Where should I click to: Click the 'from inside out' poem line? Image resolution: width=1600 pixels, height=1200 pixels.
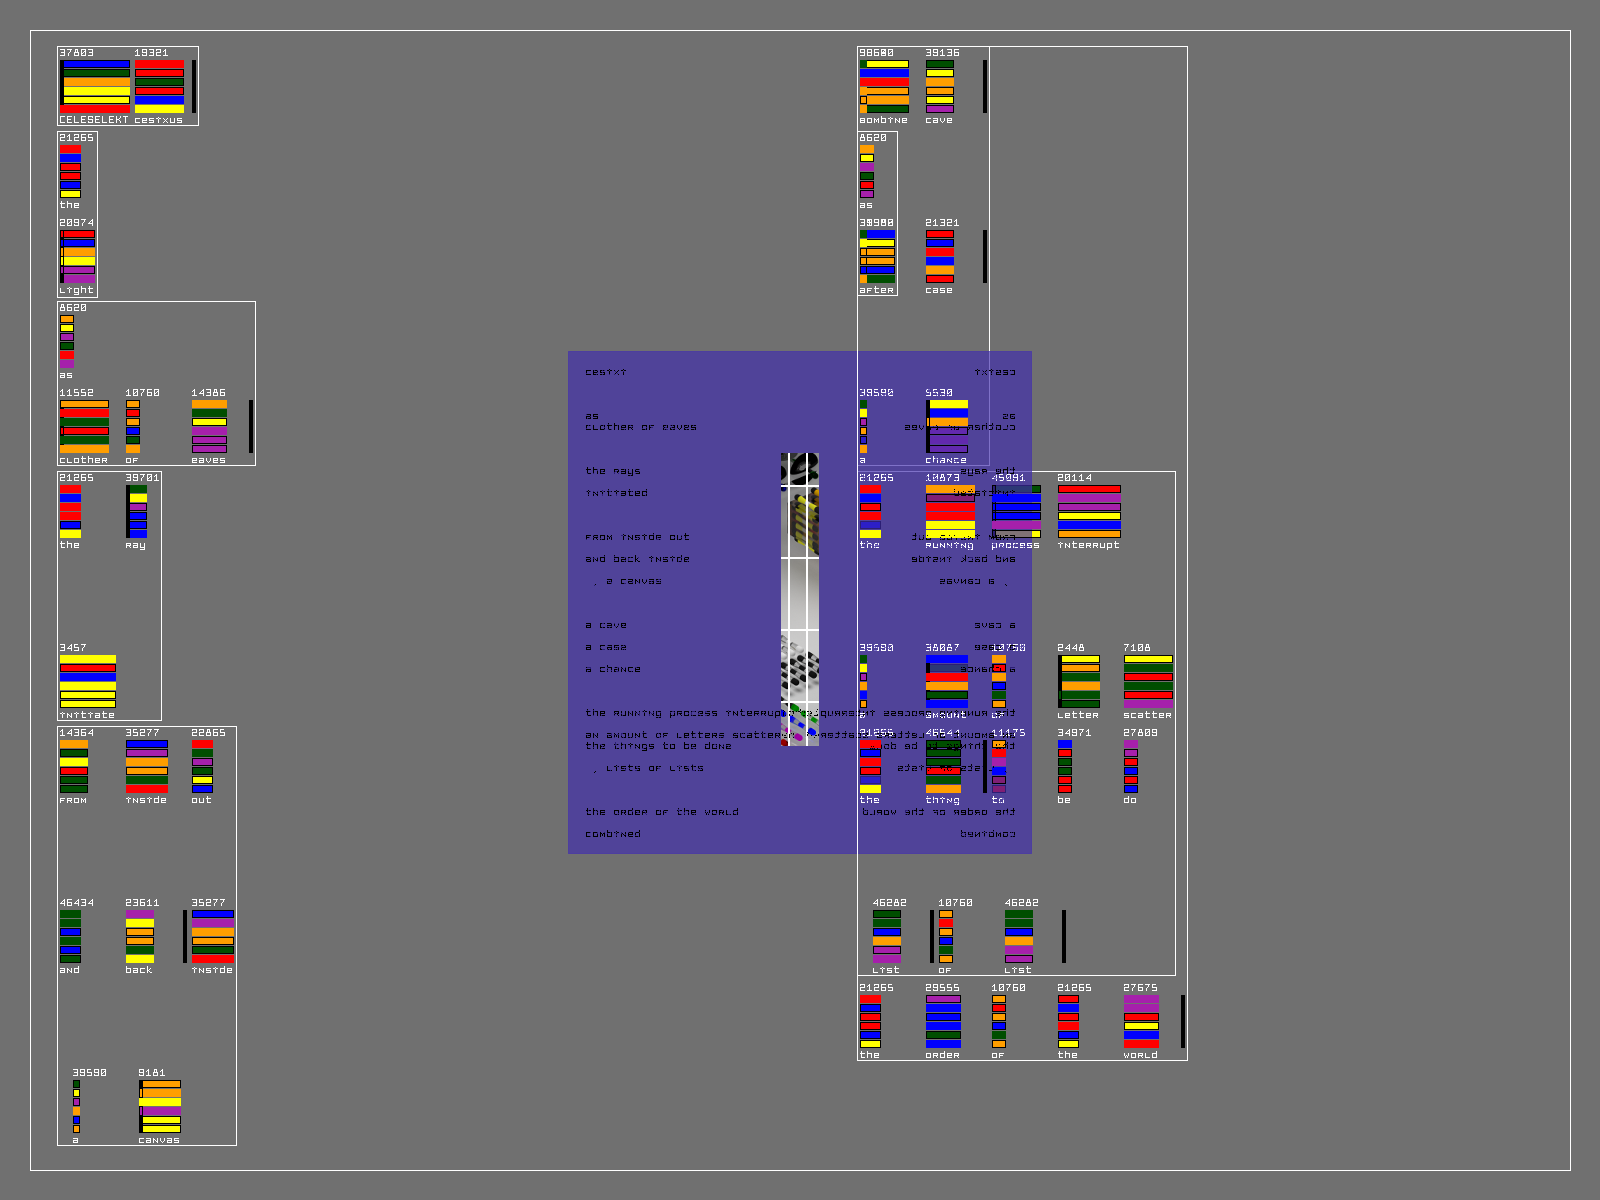coord(637,537)
